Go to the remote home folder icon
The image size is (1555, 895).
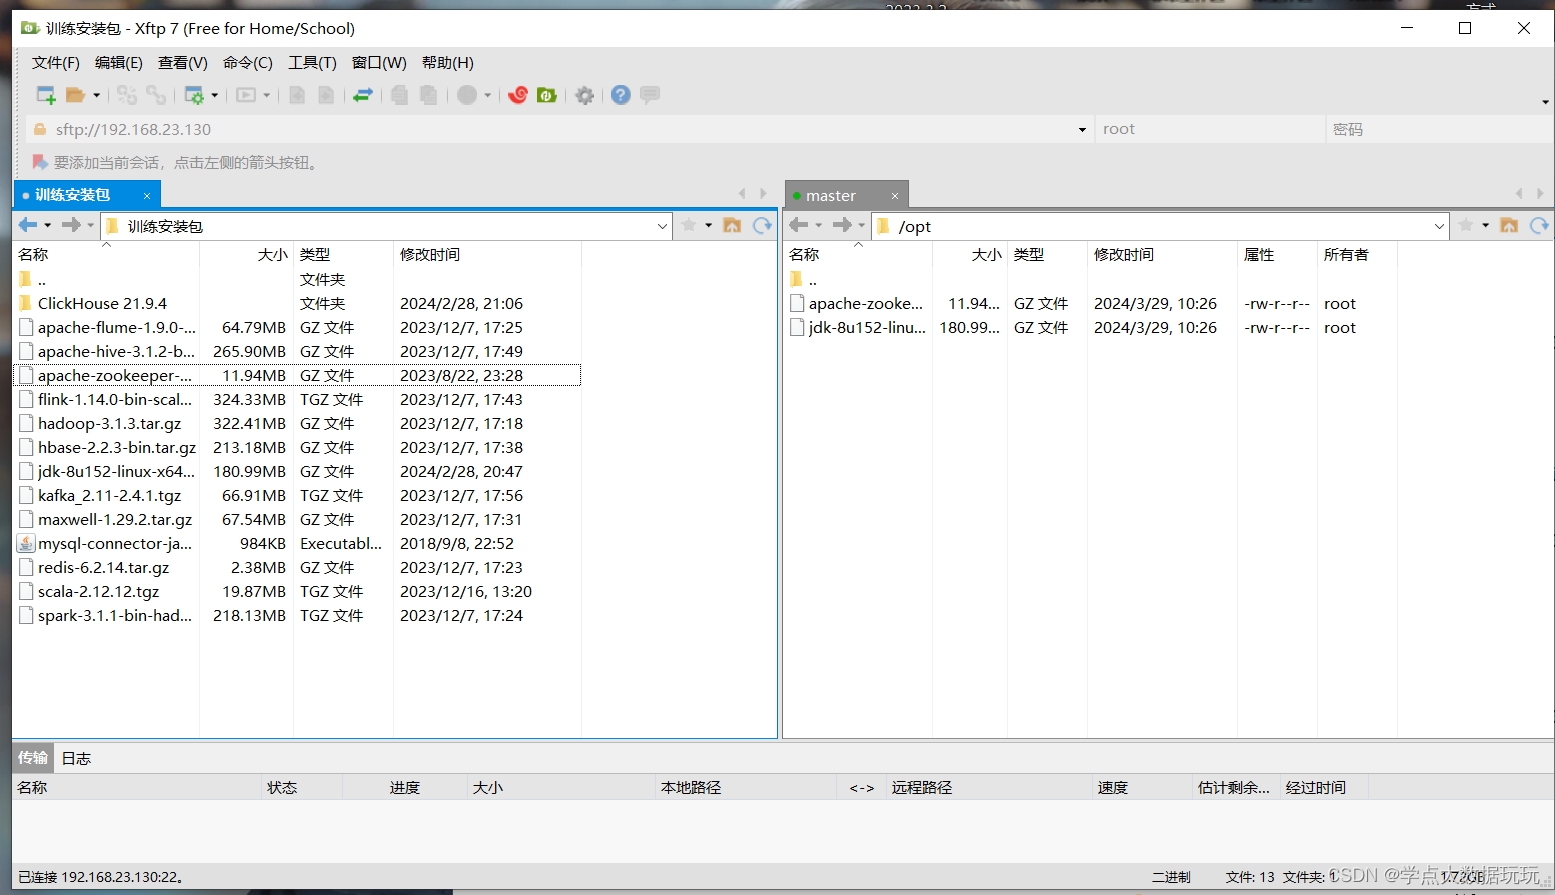1509,225
